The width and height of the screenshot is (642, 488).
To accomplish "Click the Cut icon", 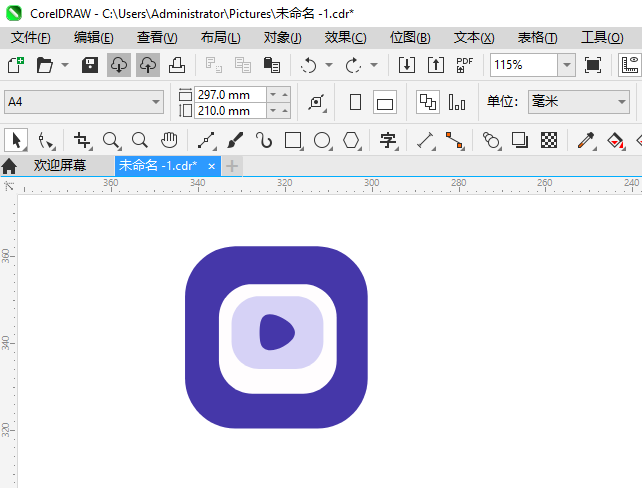I will 213,65.
